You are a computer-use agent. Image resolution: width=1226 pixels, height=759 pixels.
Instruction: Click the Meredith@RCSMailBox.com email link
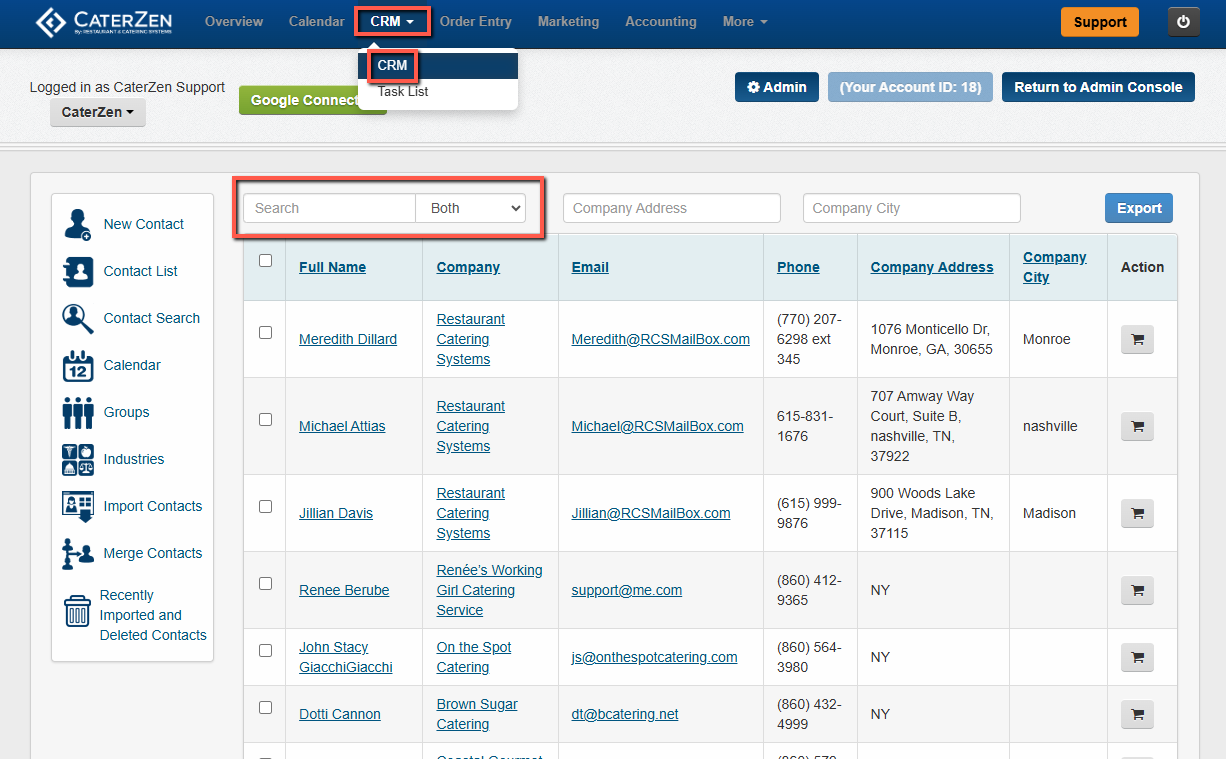click(661, 339)
